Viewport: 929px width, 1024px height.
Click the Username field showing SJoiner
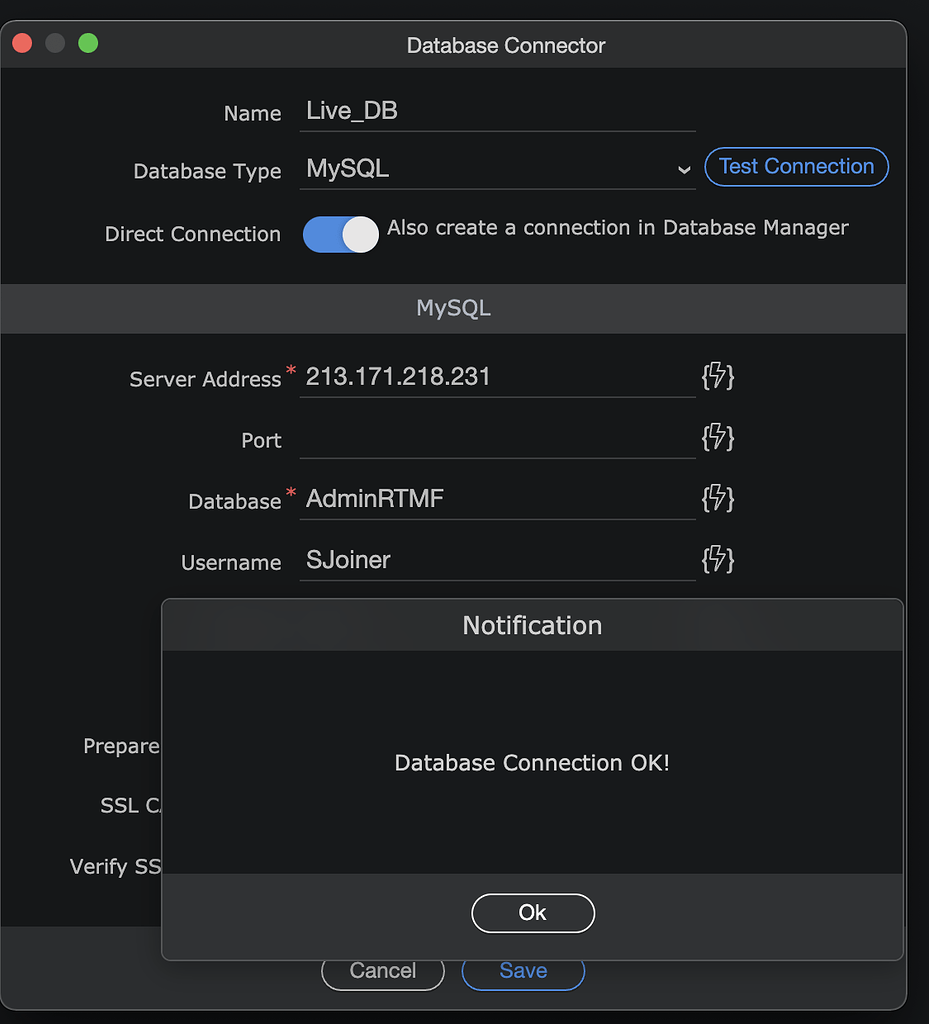(x=497, y=560)
